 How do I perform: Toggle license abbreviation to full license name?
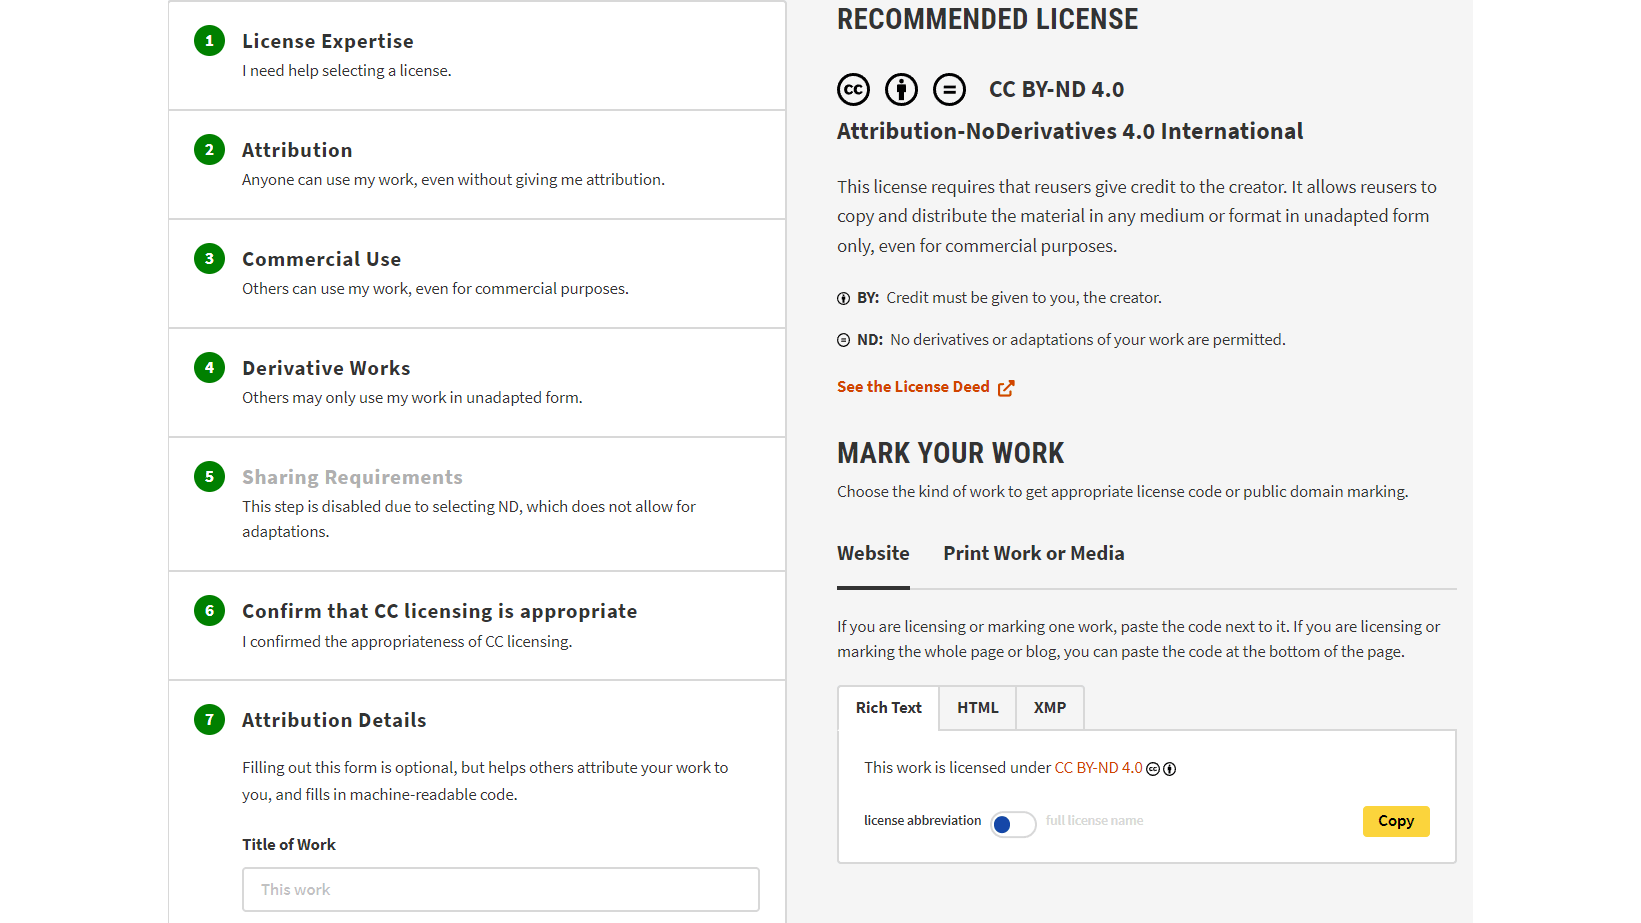tap(1013, 824)
